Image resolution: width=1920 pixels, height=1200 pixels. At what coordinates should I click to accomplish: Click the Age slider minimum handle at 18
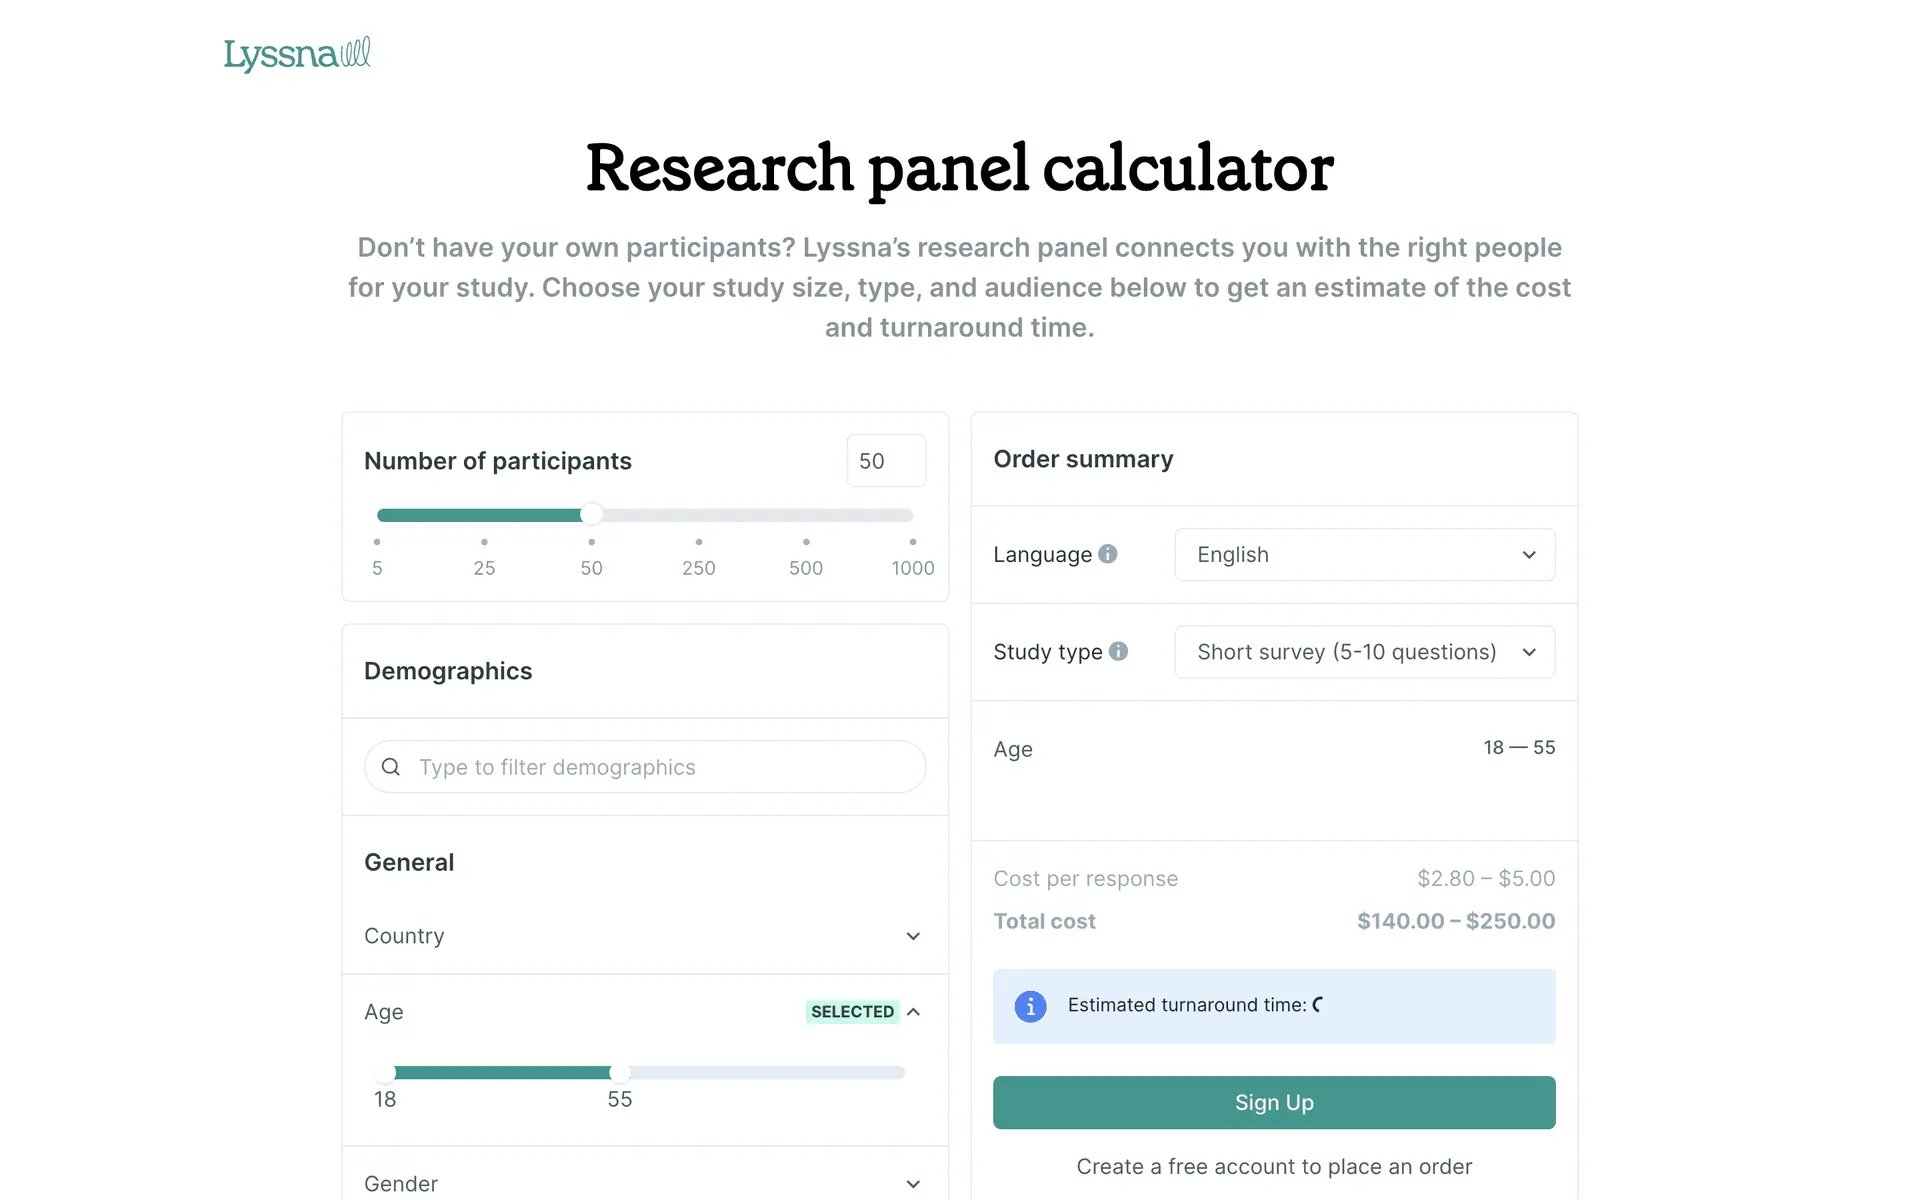click(385, 1073)
